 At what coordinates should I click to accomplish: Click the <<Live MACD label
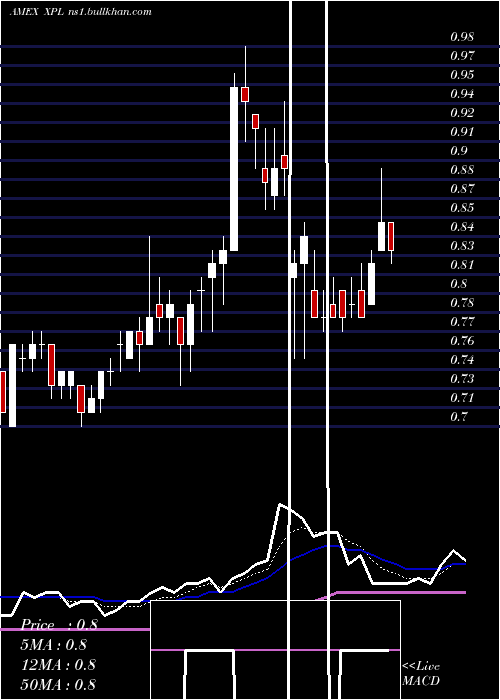[x=421, y=673]
